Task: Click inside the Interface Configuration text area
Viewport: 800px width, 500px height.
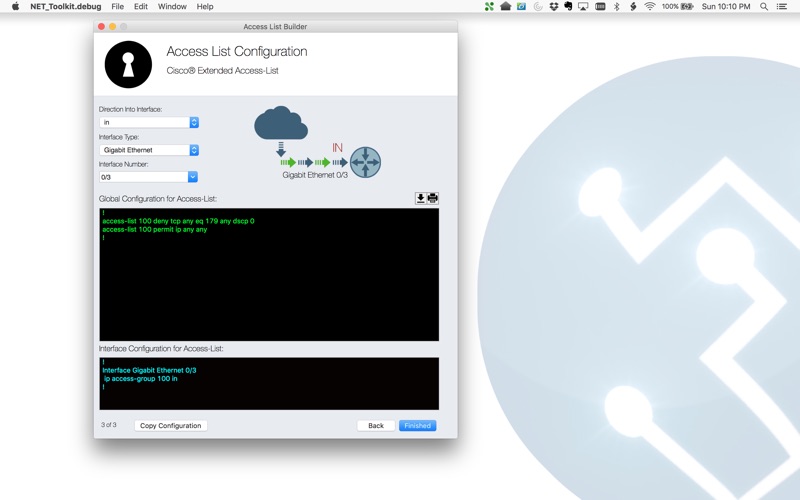Action: pyautogui.click(x=269, y=384)
